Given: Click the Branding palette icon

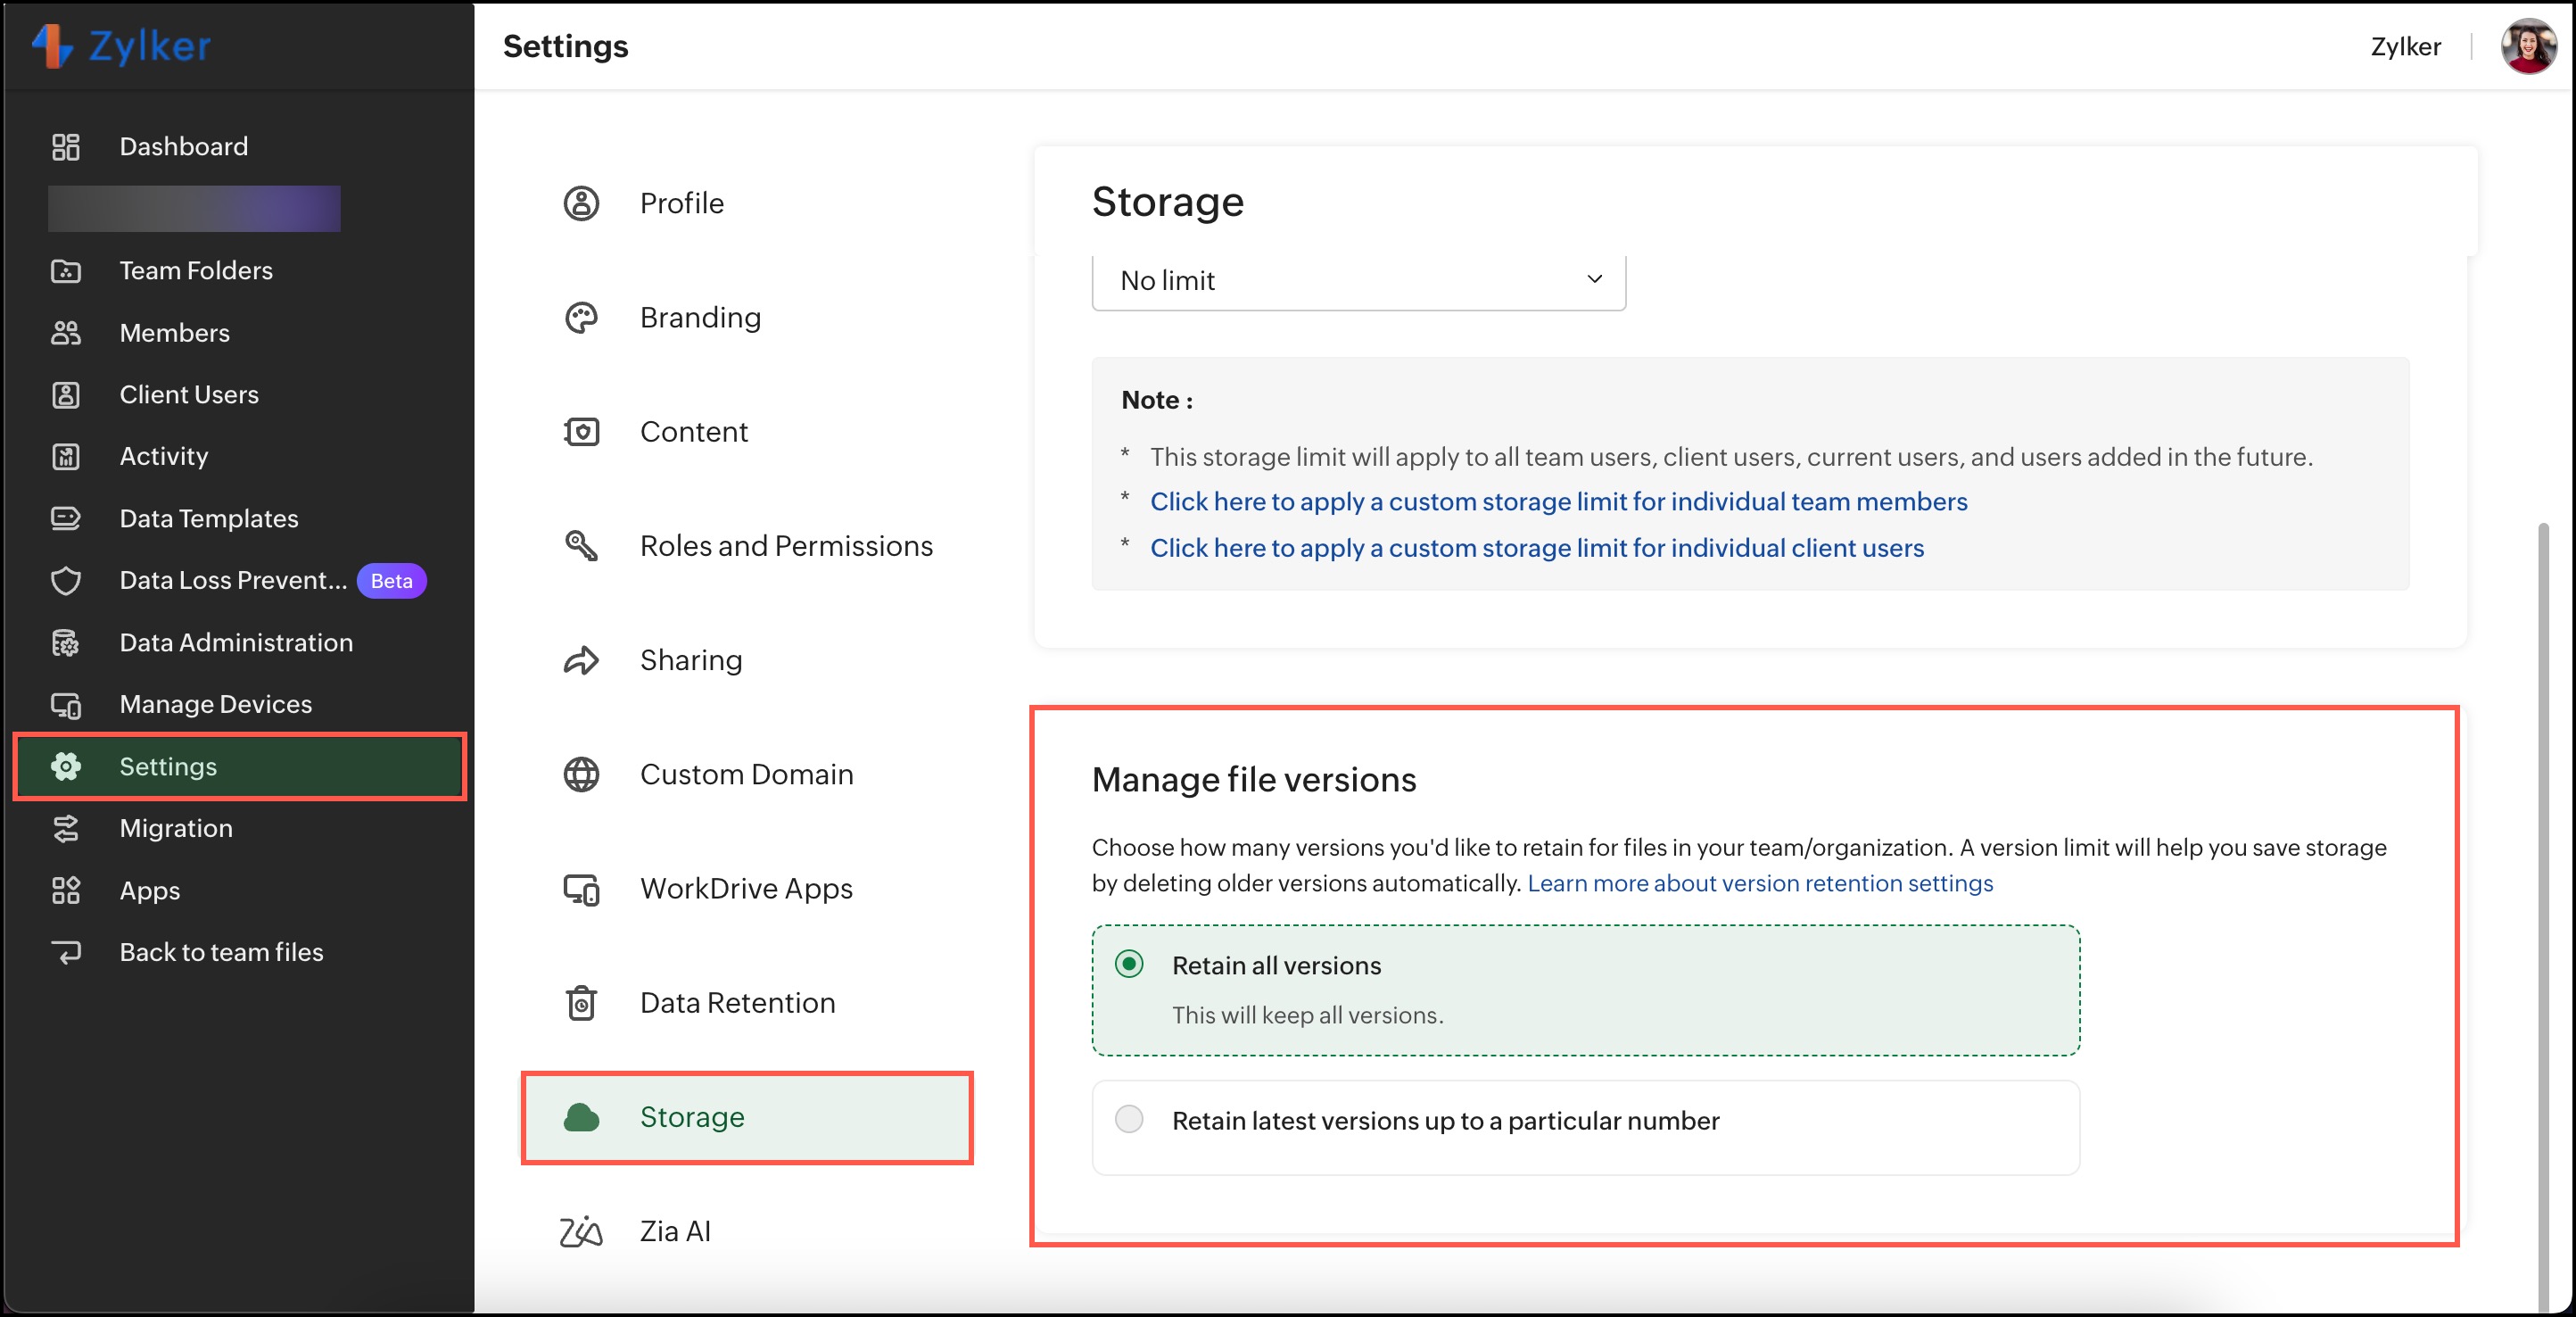Looking at the screenshot, I should click(581, 318).
